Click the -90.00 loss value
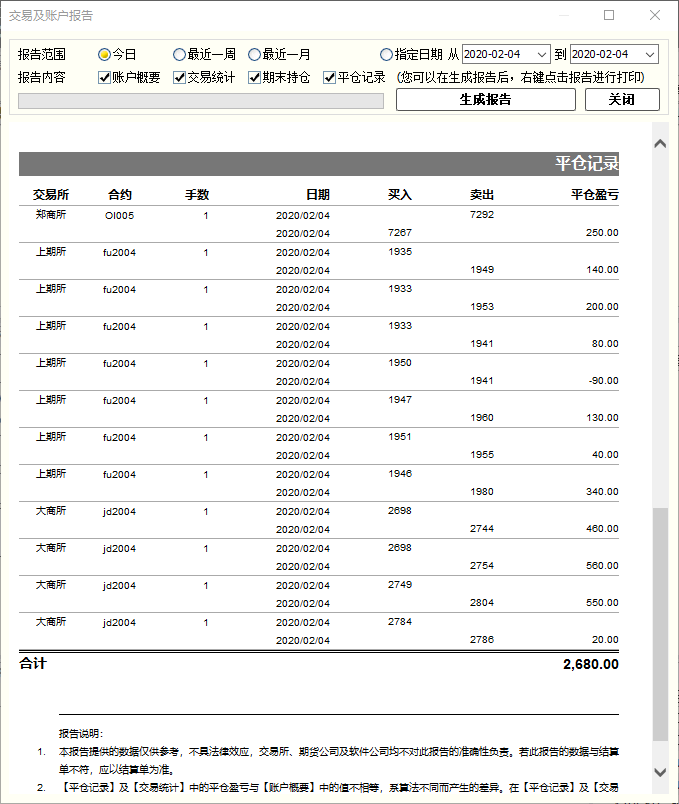The width and height of the screenshot is (679, 804). tap(604, 380)
